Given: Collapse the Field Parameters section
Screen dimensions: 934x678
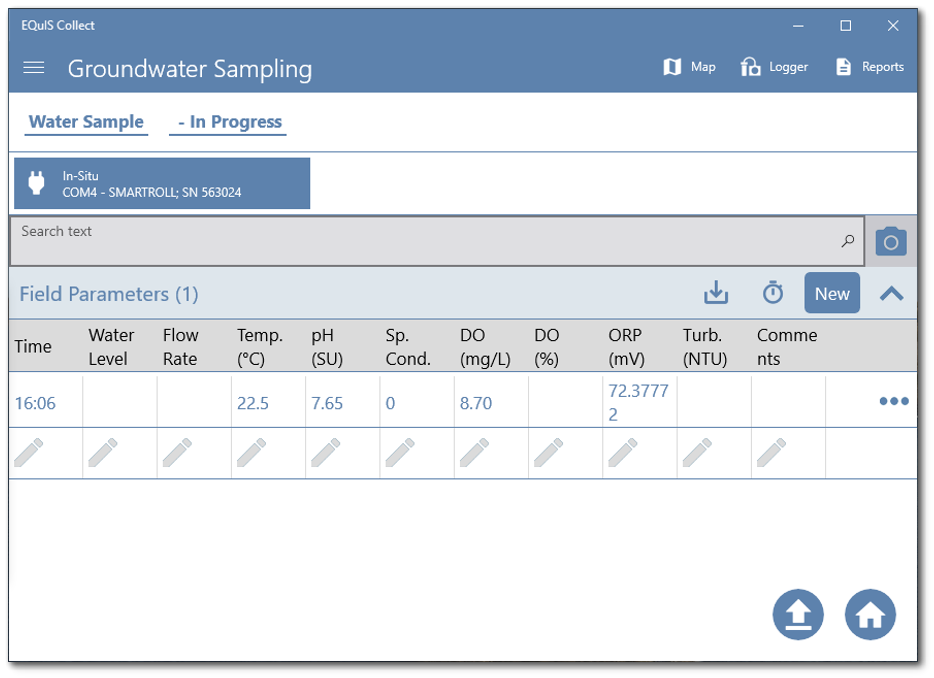Looking at the screenshot, I should coord(891,292).
